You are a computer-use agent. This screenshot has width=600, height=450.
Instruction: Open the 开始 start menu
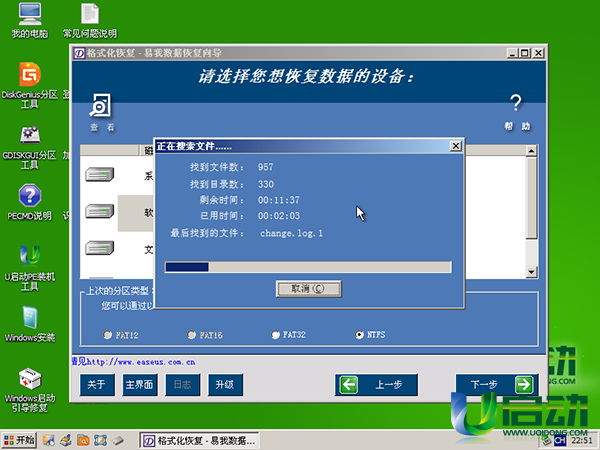pos(19,440)
